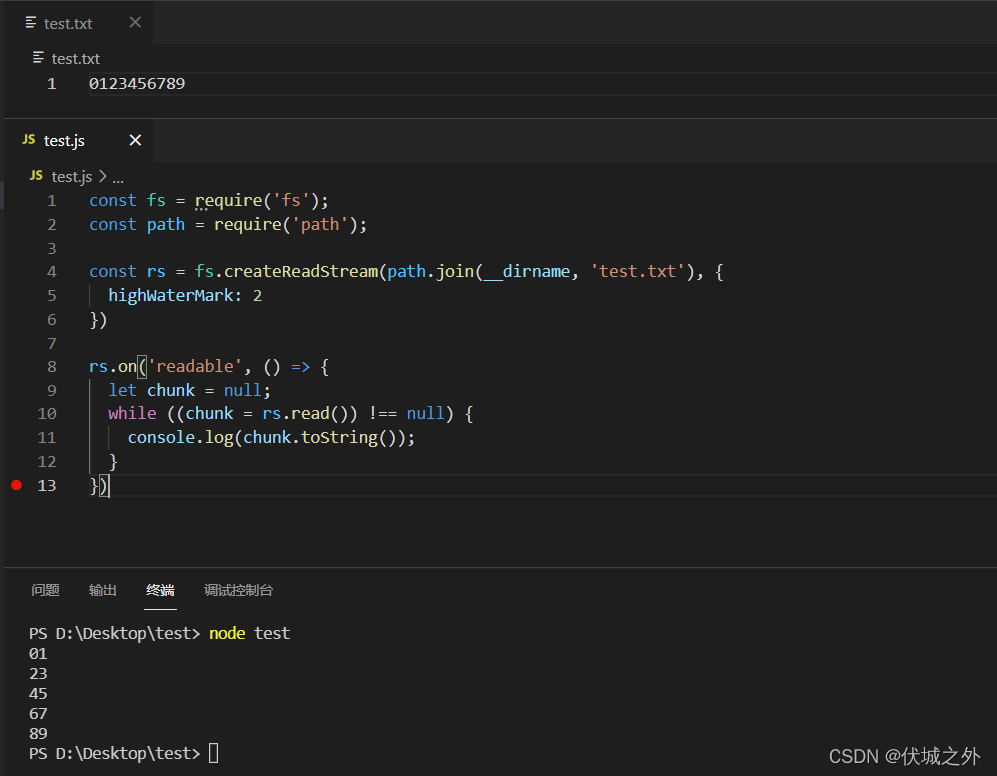Click the 终端 panel label
997x776 pixels.
(x=160, y=590)
